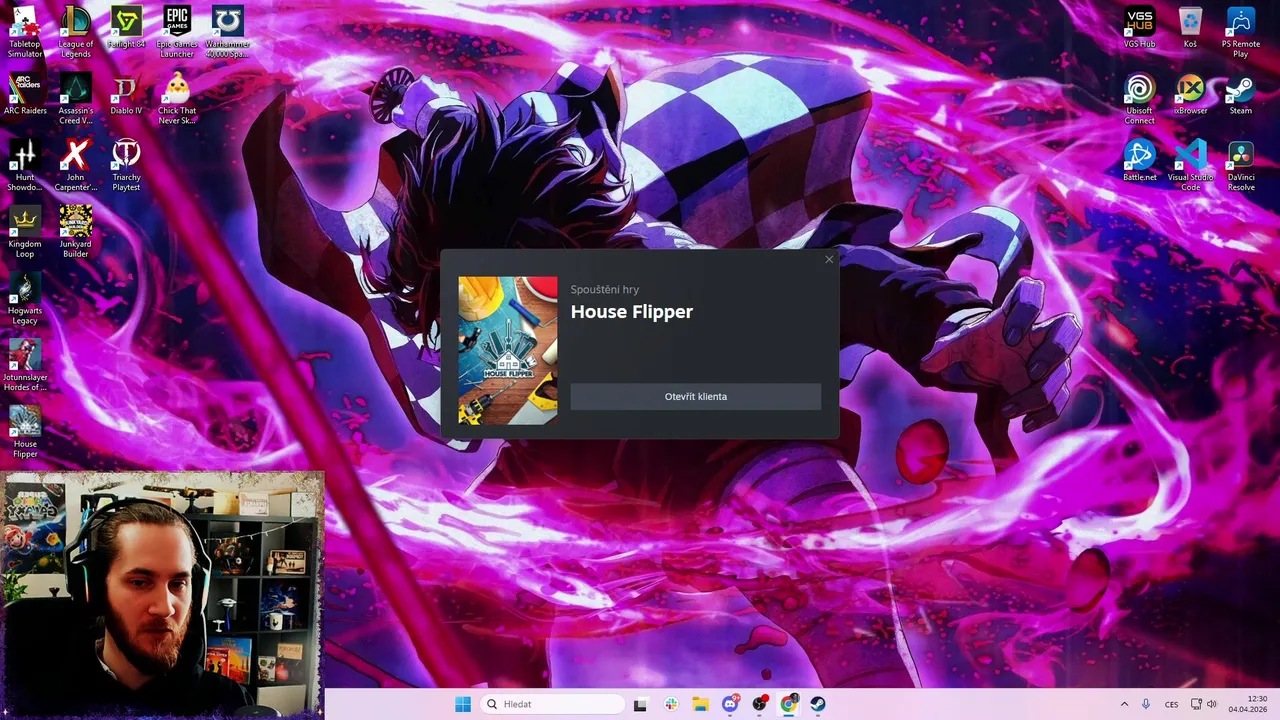Select the Koš recycle bin icon
This screenshot has width=1280, height=720.
pos(1190,28)
